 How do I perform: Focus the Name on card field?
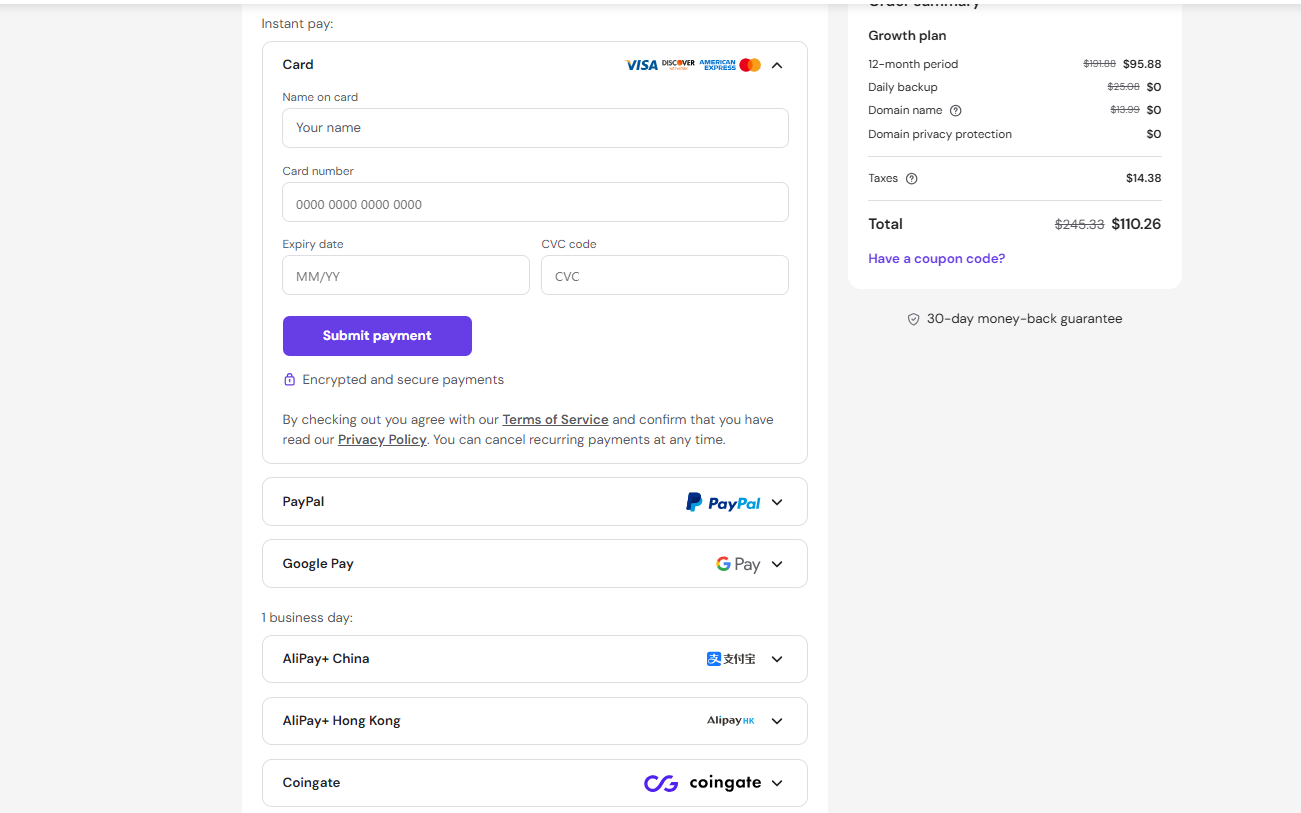click(x=535, y=128)
